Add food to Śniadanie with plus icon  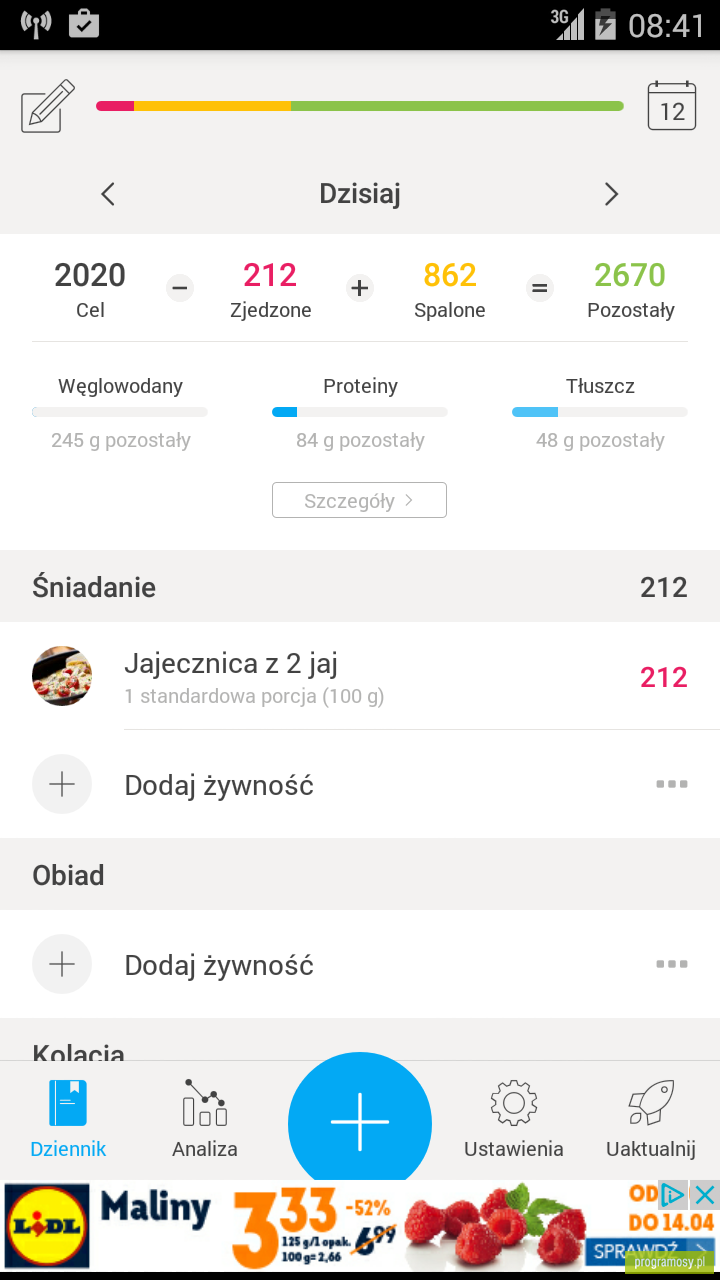62,784
